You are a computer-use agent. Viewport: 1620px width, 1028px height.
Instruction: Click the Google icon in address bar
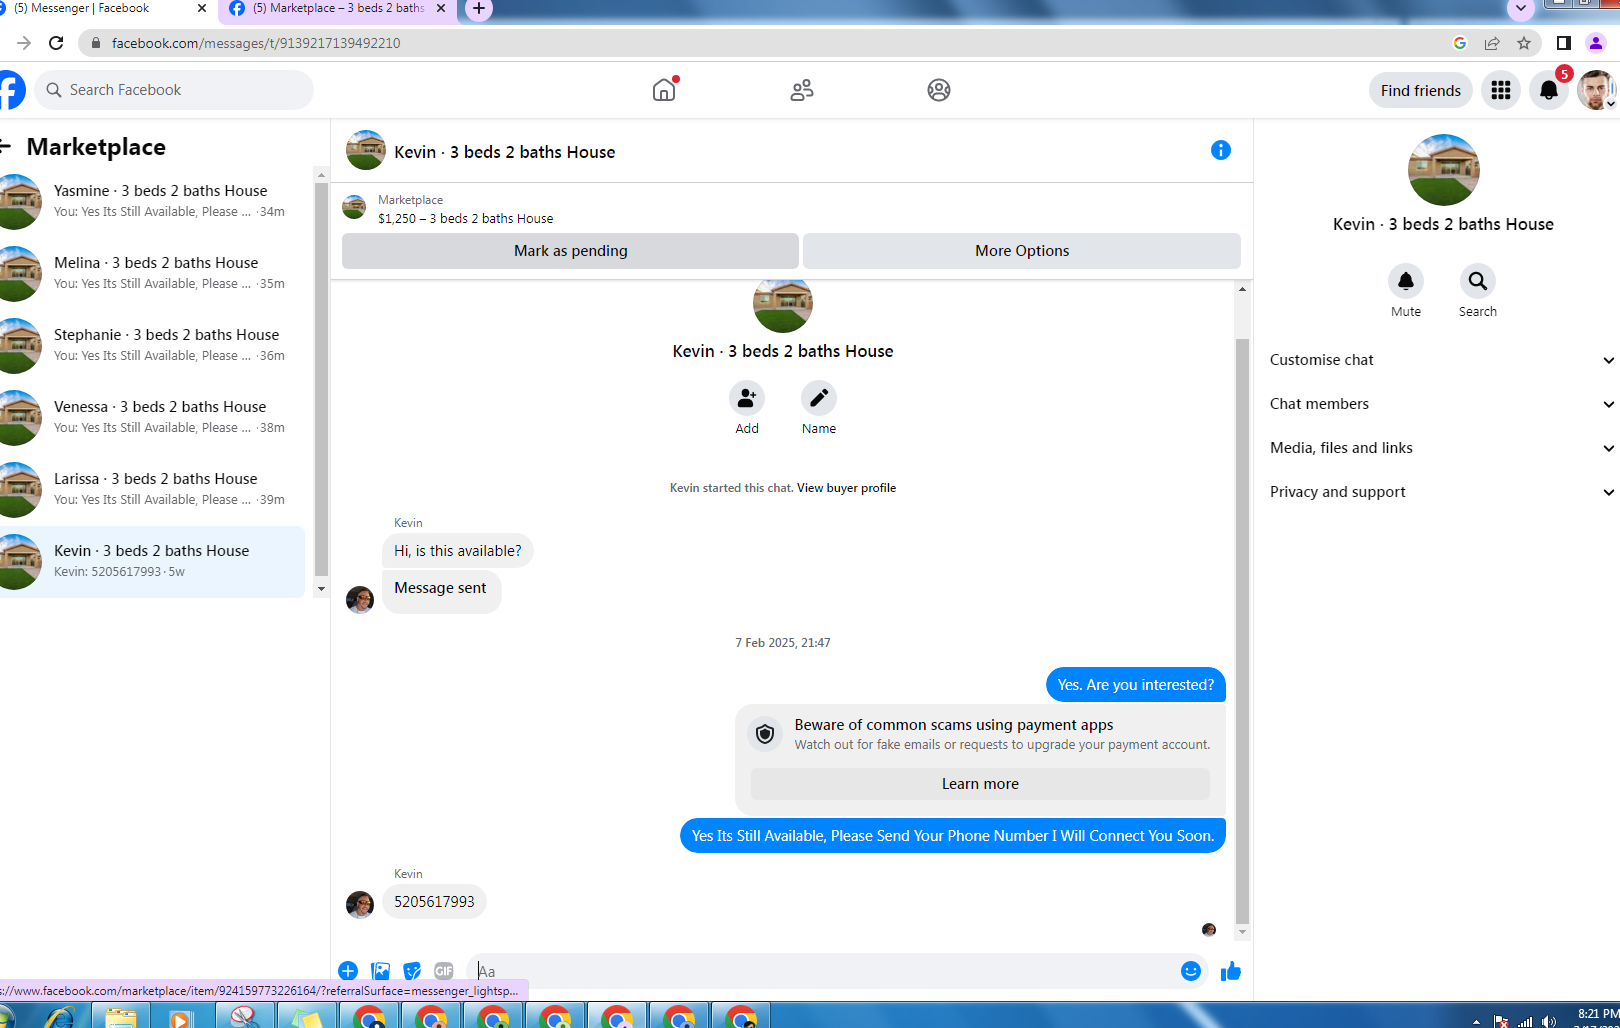tap(1460, 43)
